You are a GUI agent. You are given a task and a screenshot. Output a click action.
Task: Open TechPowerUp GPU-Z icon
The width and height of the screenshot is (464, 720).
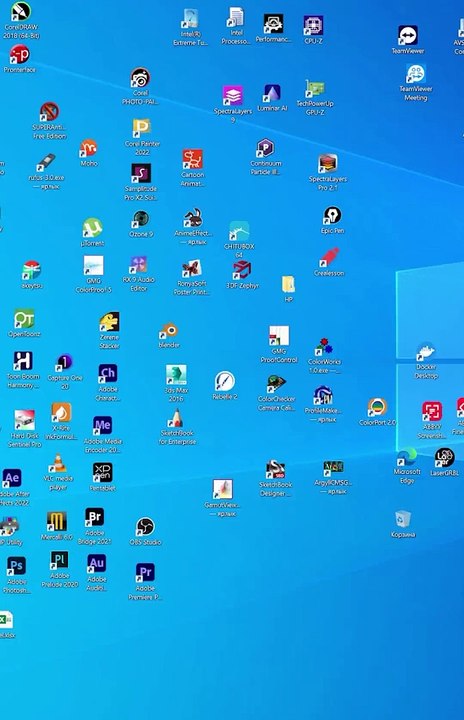[315, 89]
